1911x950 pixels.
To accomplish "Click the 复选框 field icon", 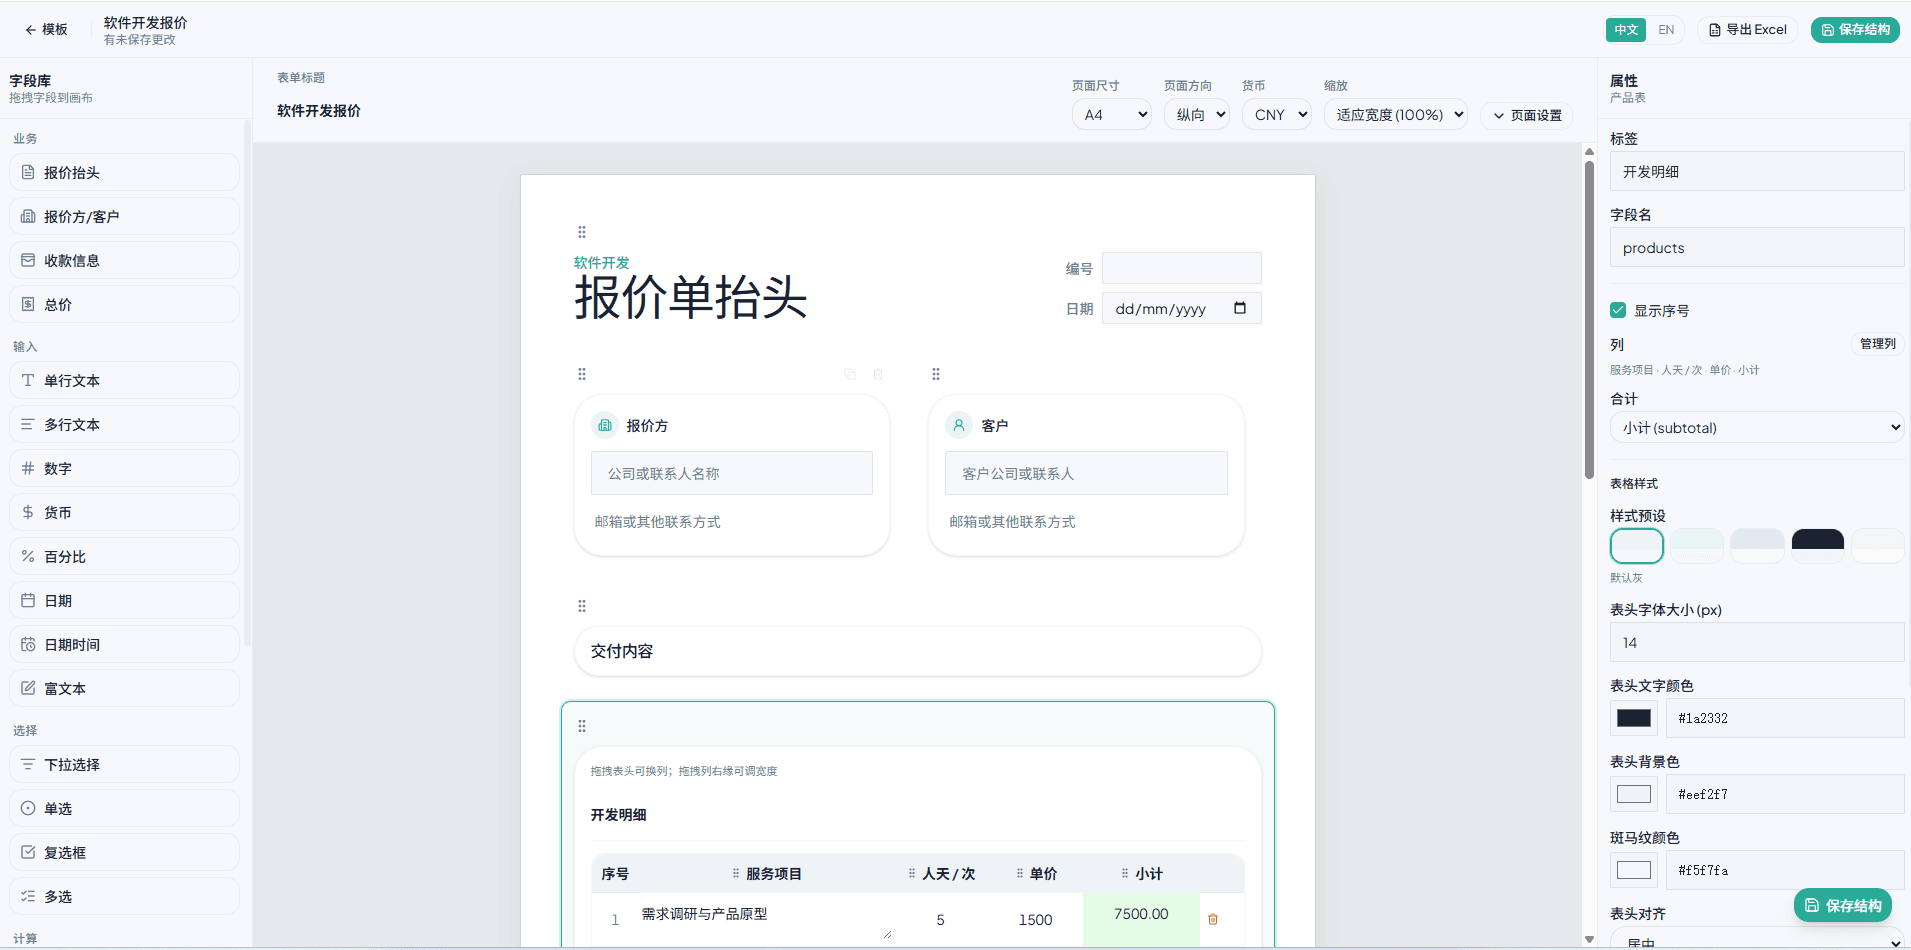I will 28,852.
